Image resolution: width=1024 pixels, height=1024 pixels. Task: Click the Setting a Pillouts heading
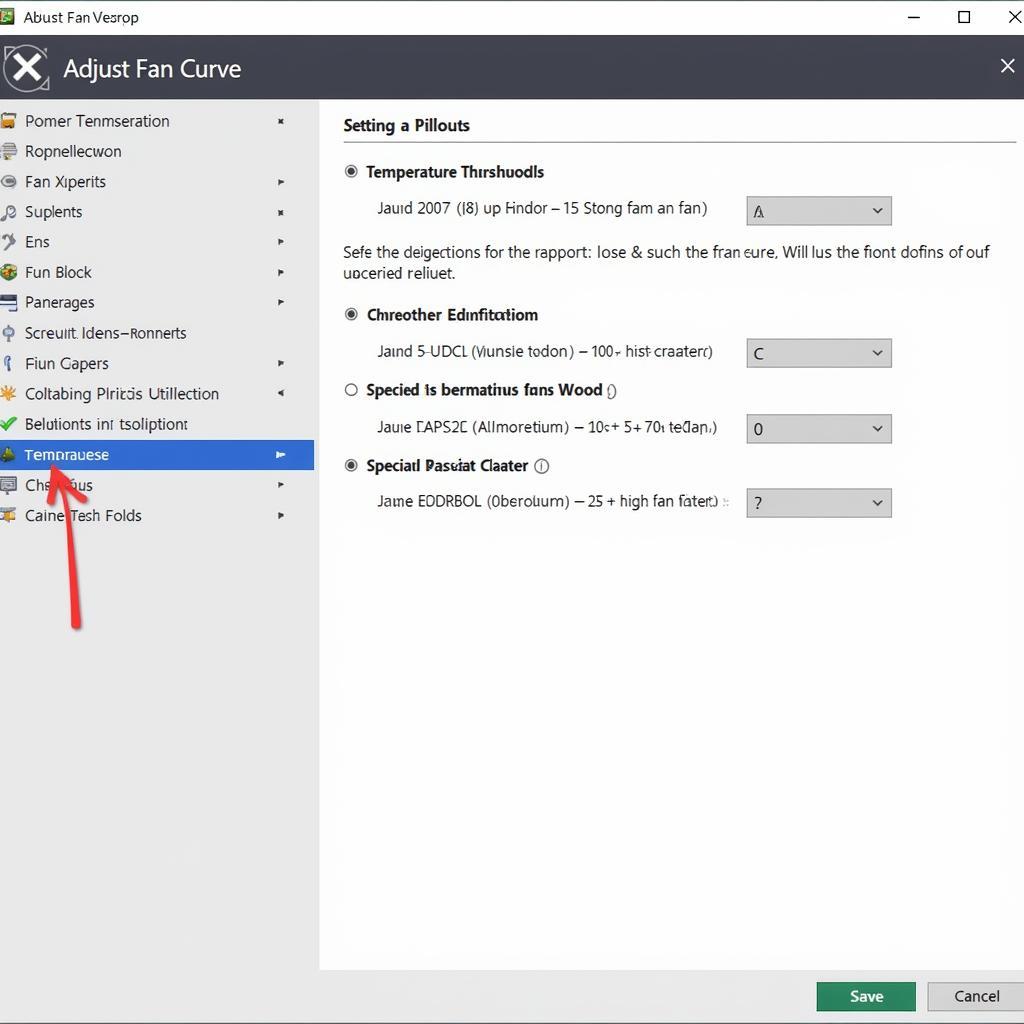(x=406, y=125)
